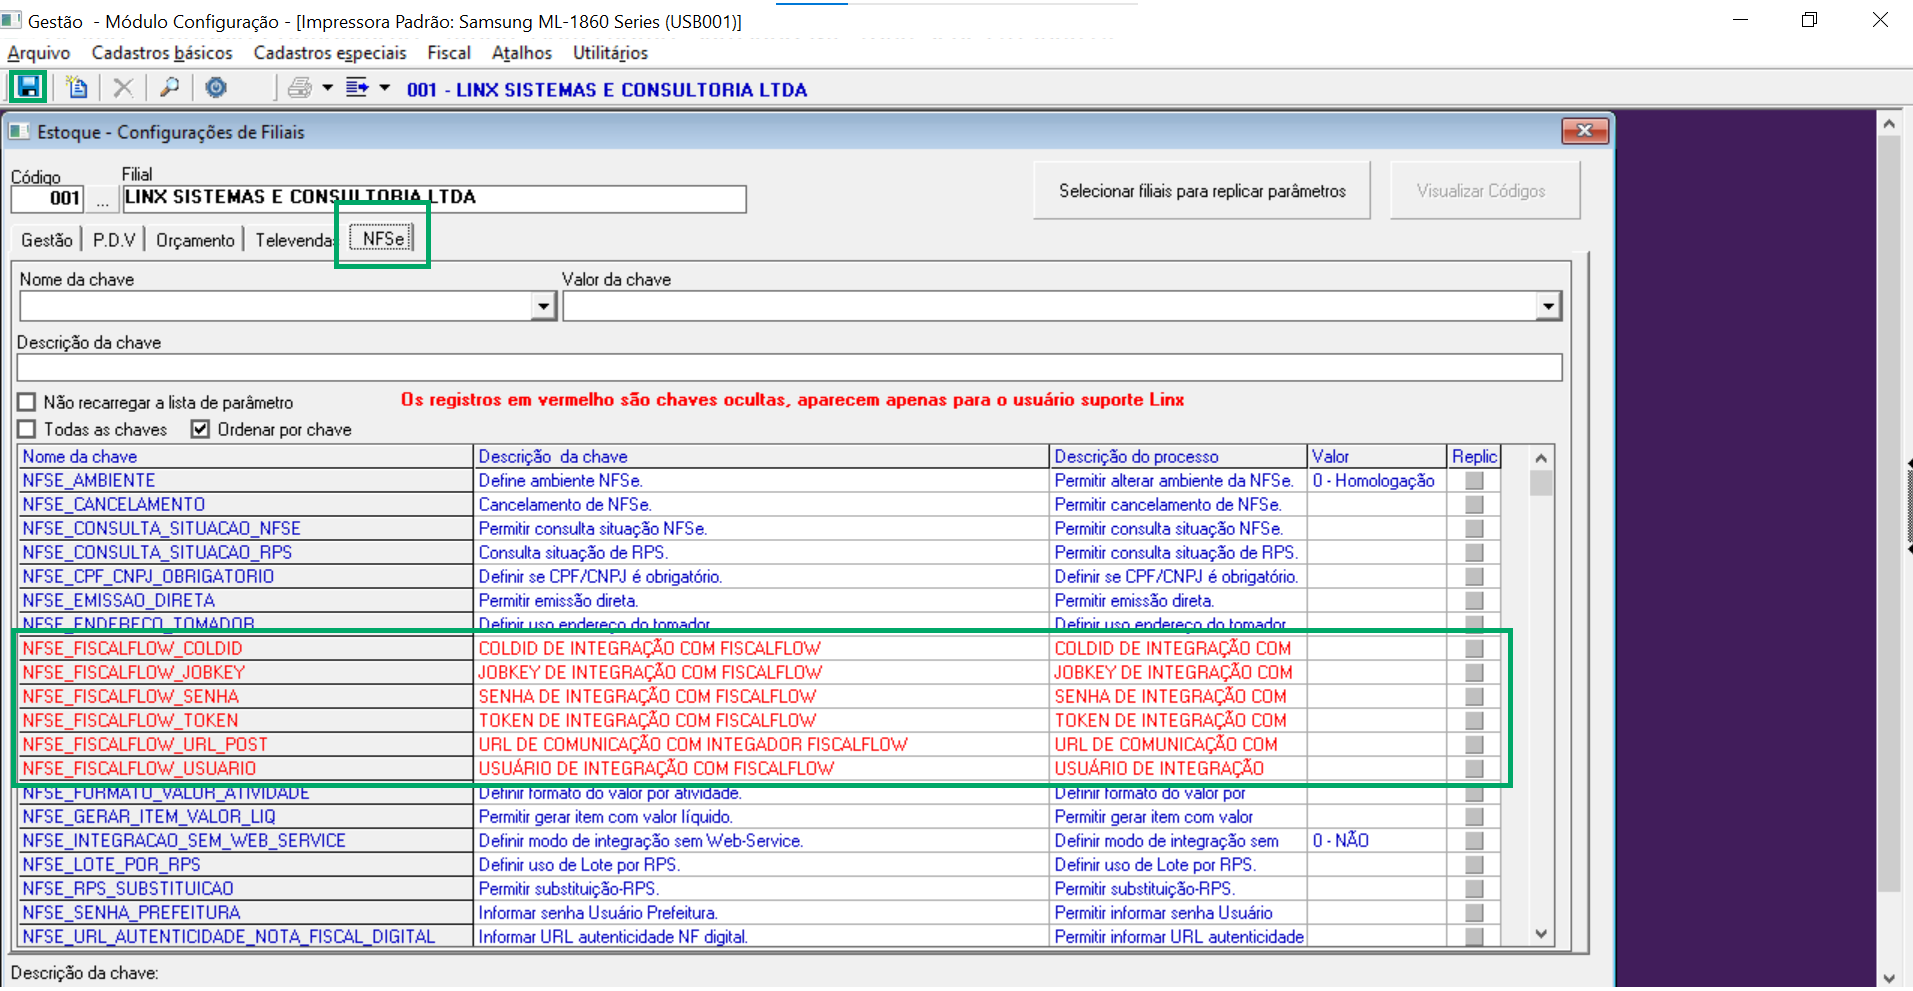
Task: Click the magnifier search icon
Action: (170, 88)
